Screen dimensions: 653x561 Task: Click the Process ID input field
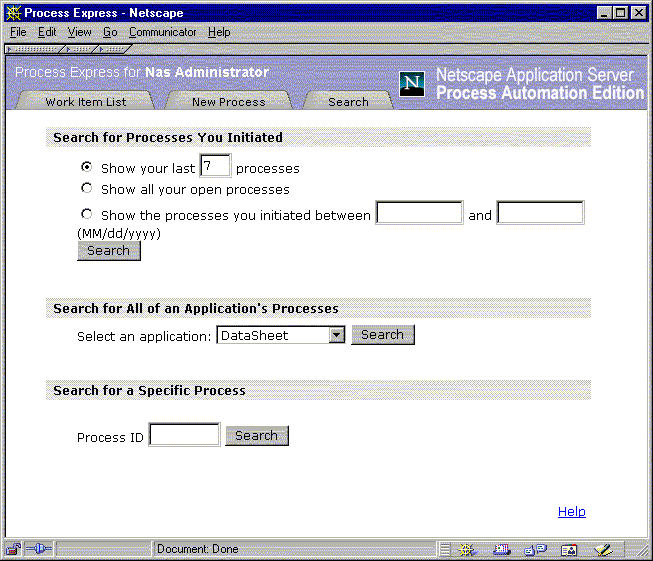184,435
